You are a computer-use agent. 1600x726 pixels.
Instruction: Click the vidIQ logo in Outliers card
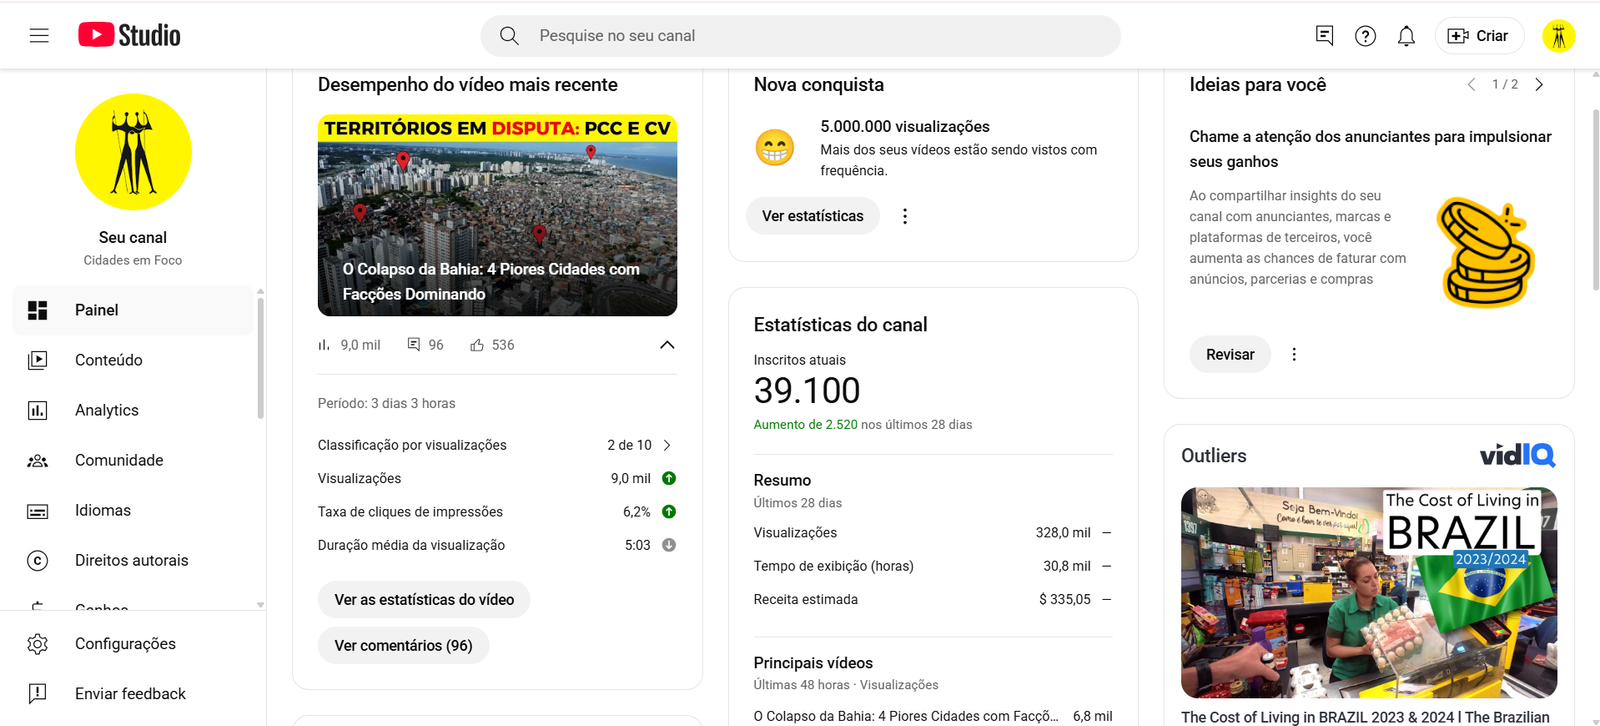pos(1518,455)
